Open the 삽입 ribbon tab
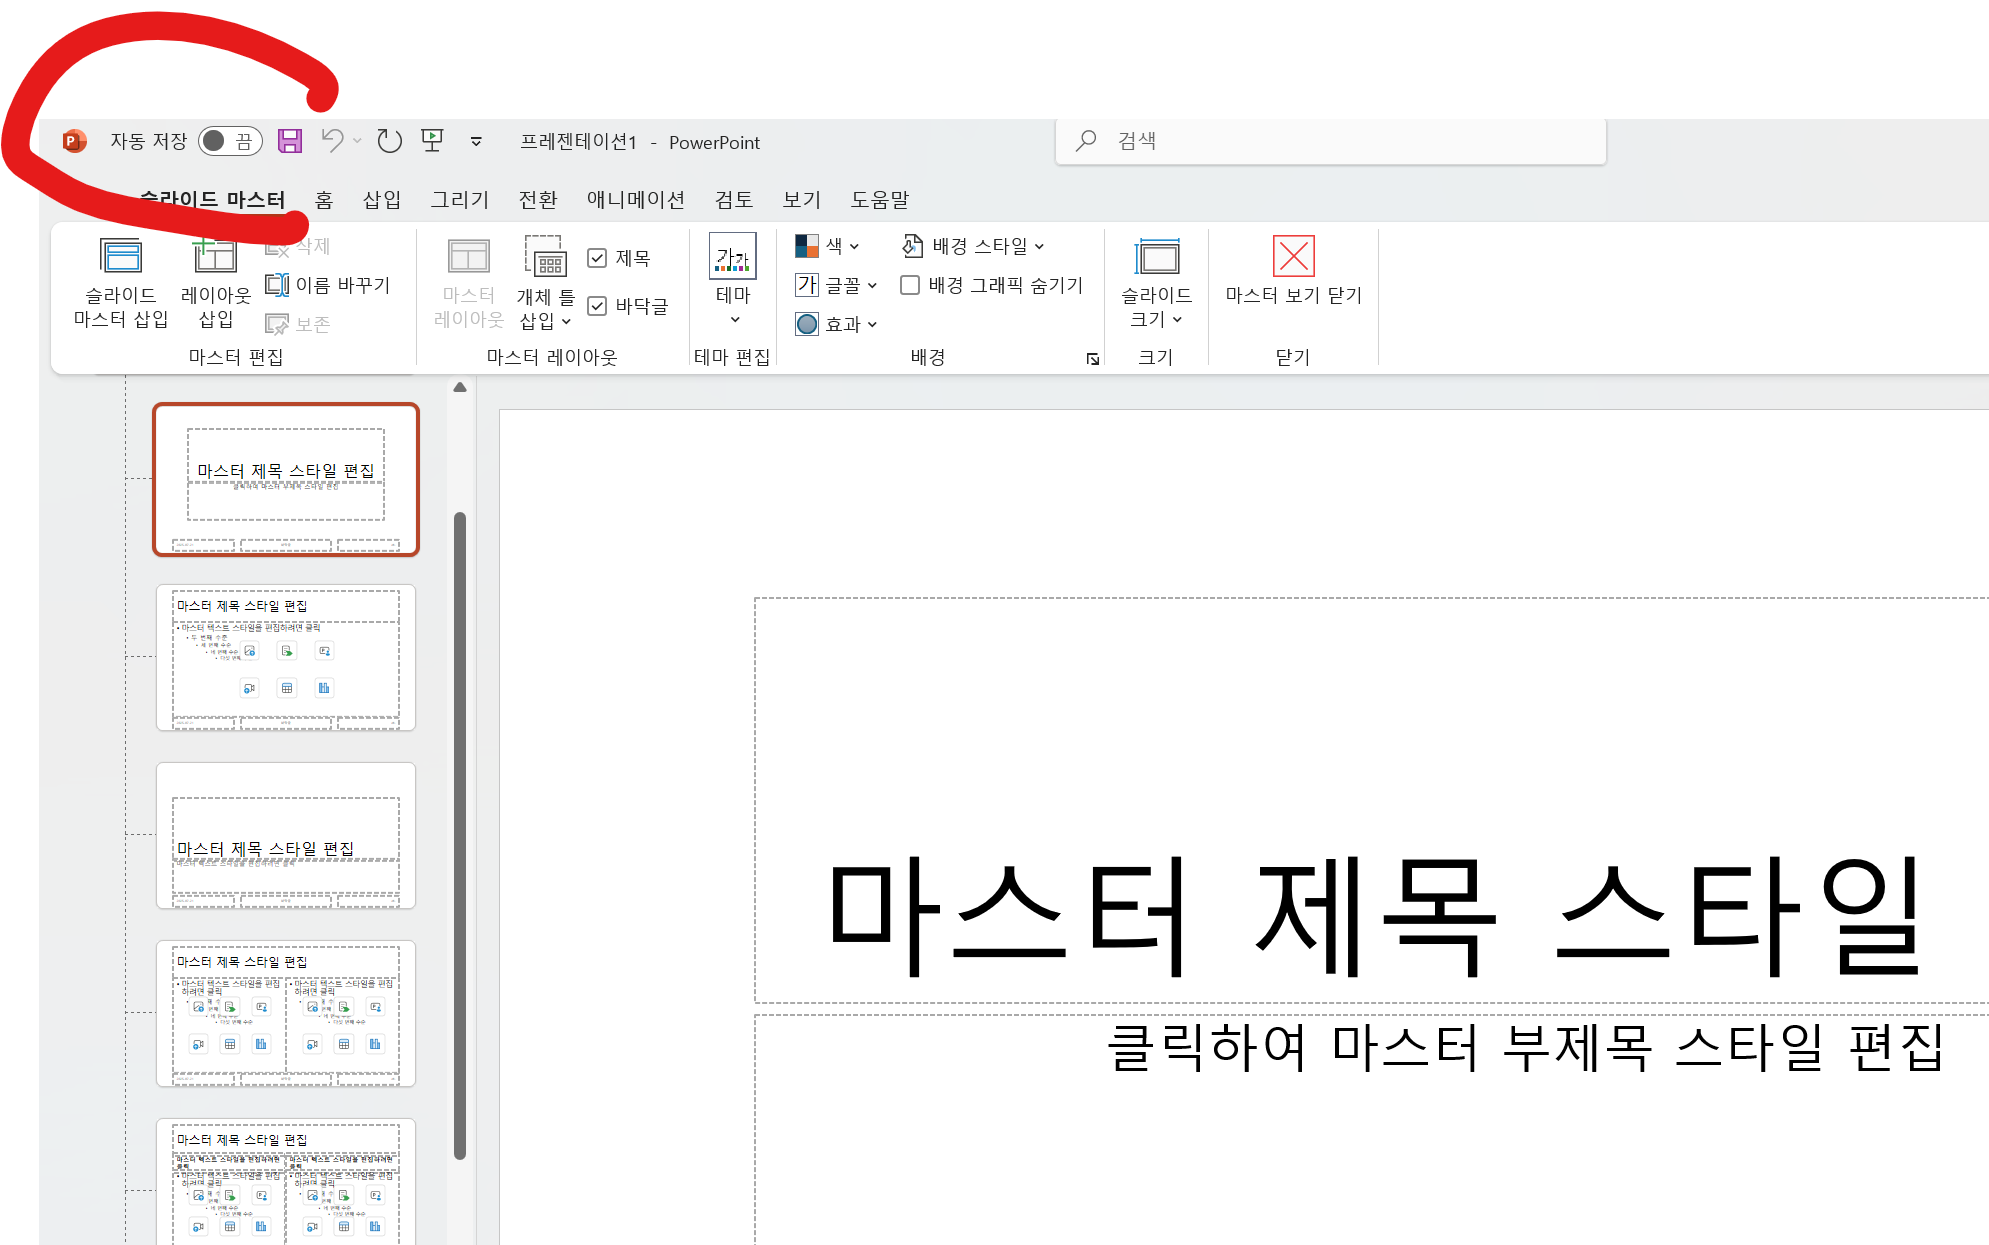The height and width of the screenshot is (1245, 1989). [381, 200]
